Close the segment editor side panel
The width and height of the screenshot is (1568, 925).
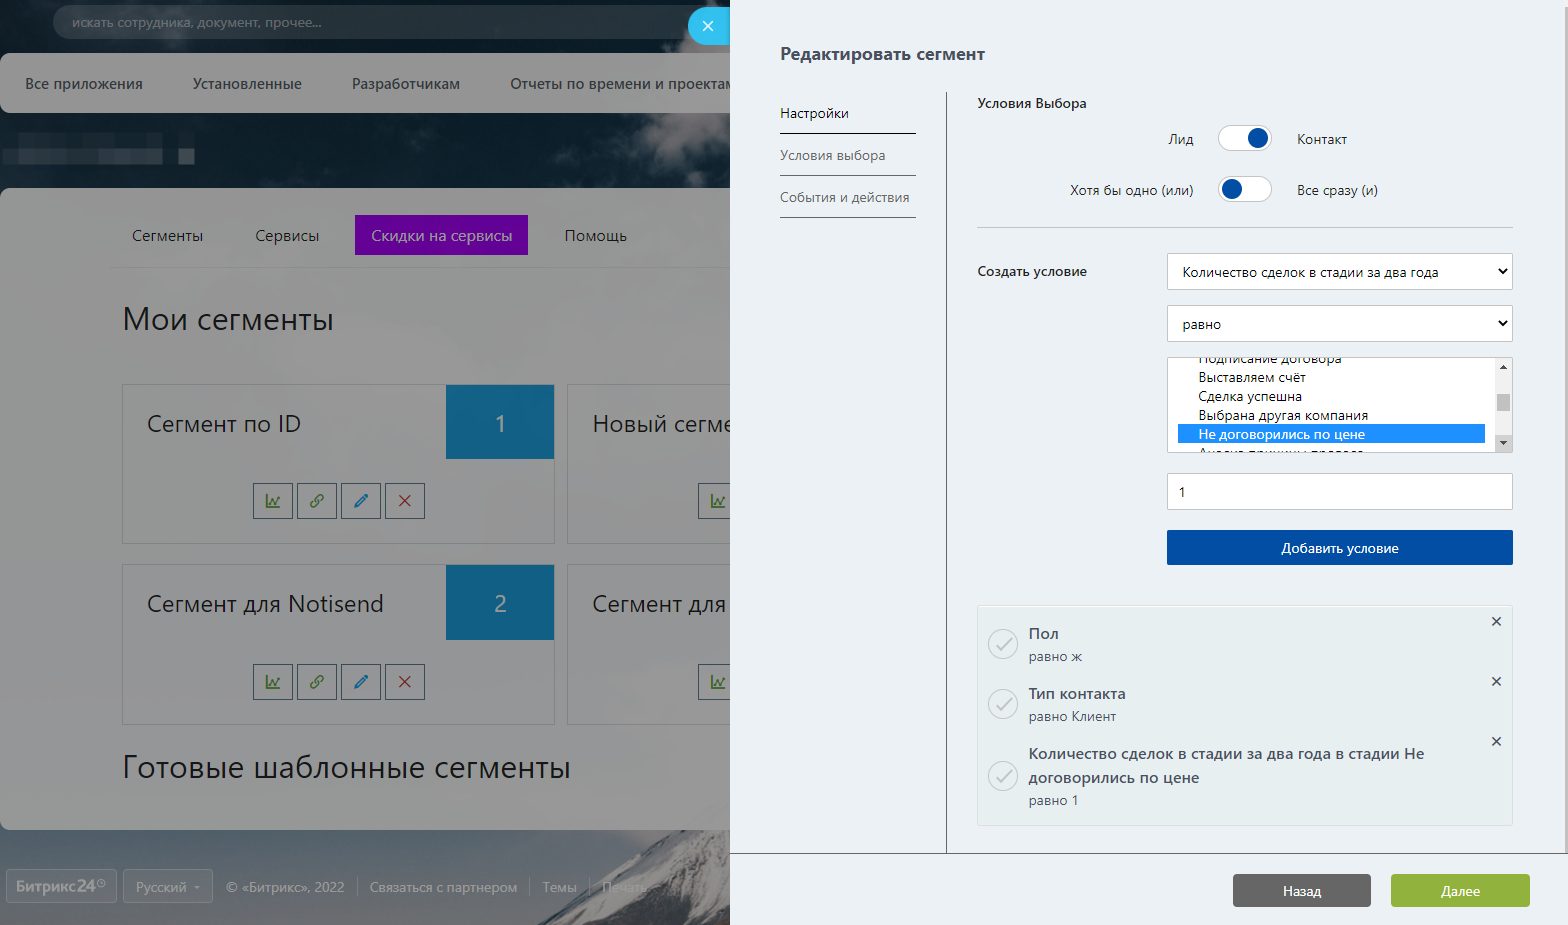[708, 26]
